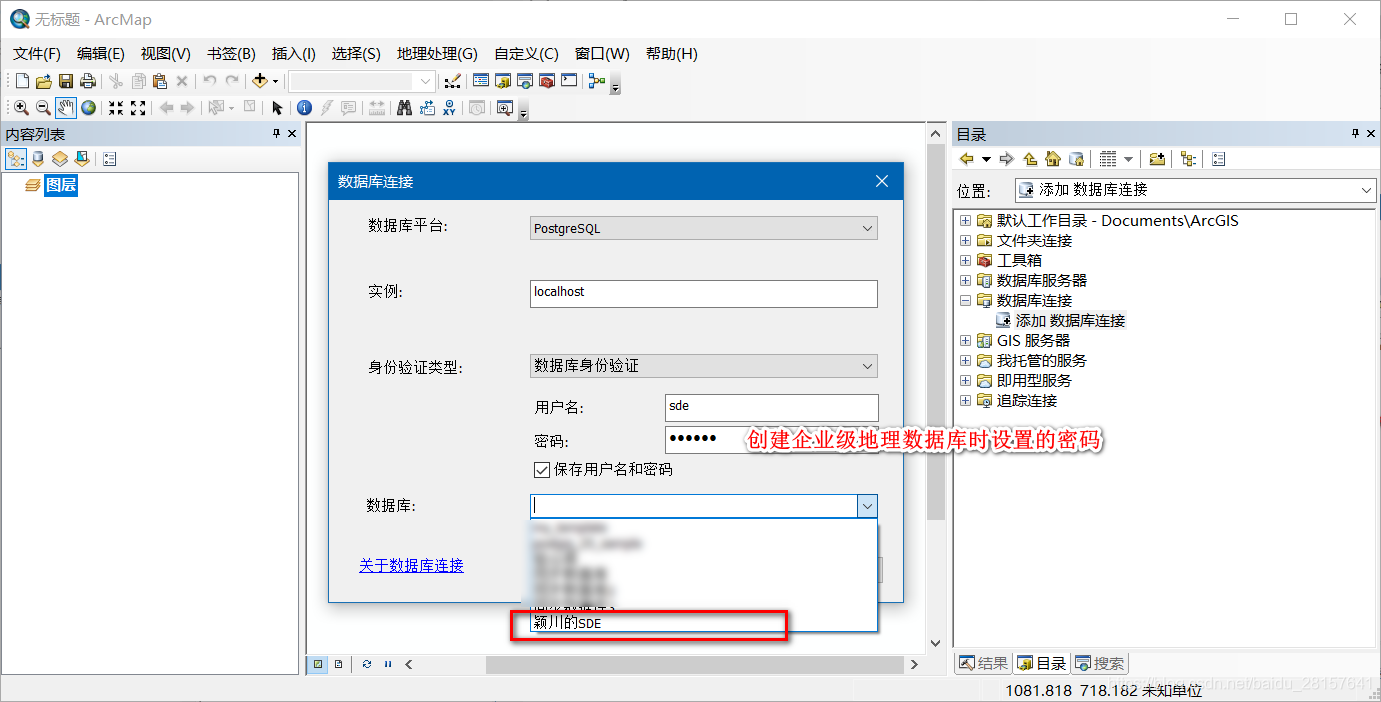Switch to List By Drawing Order

point(16,159)
